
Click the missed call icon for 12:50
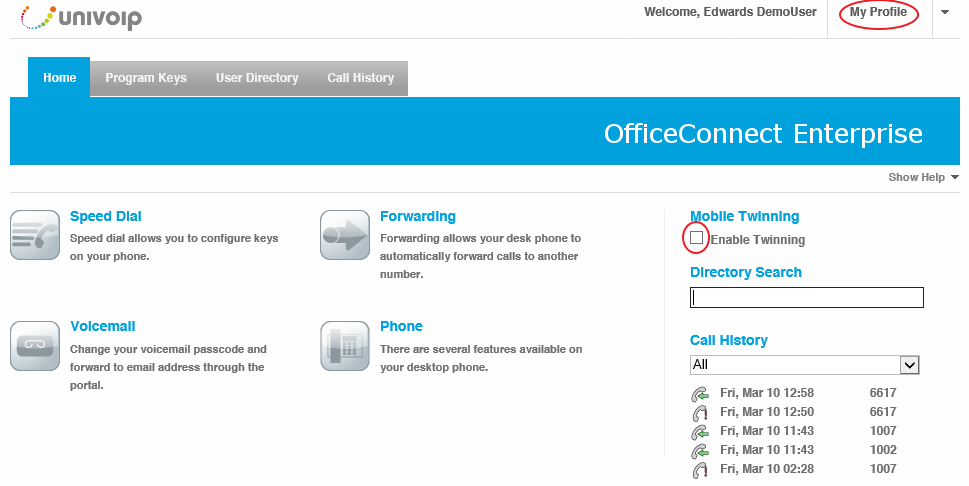[x=700, y=412]
